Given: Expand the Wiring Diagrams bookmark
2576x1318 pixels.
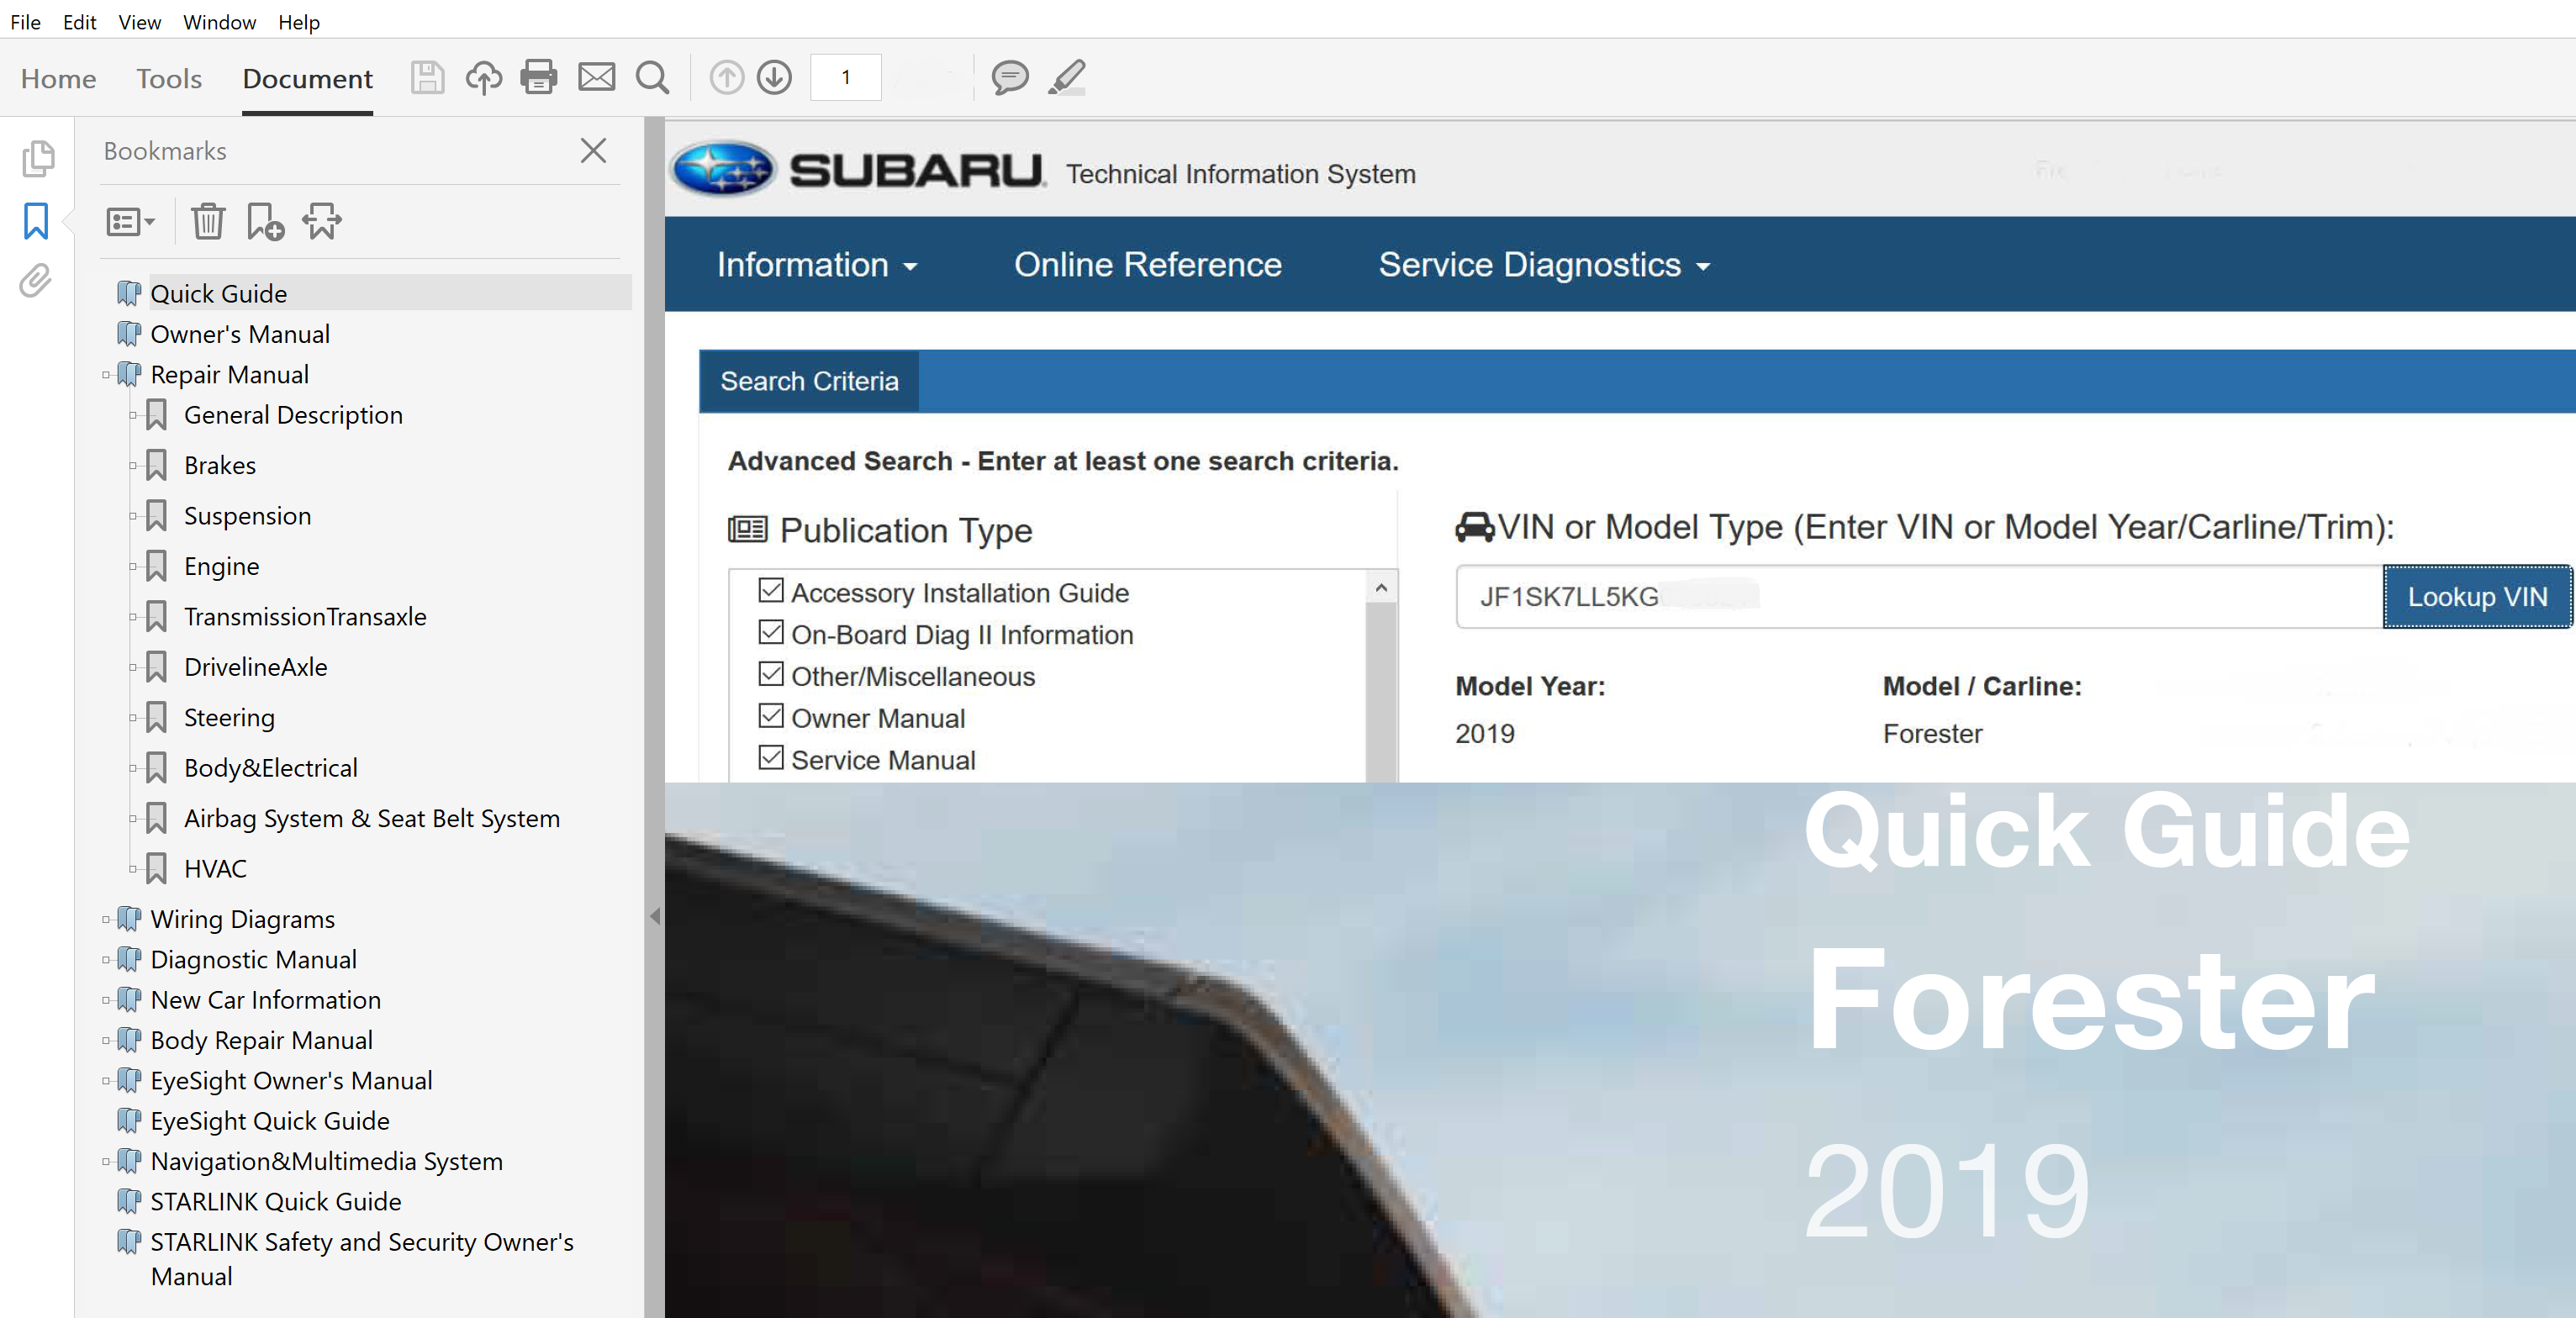Looking at the screenshot, I should [106, 919].
